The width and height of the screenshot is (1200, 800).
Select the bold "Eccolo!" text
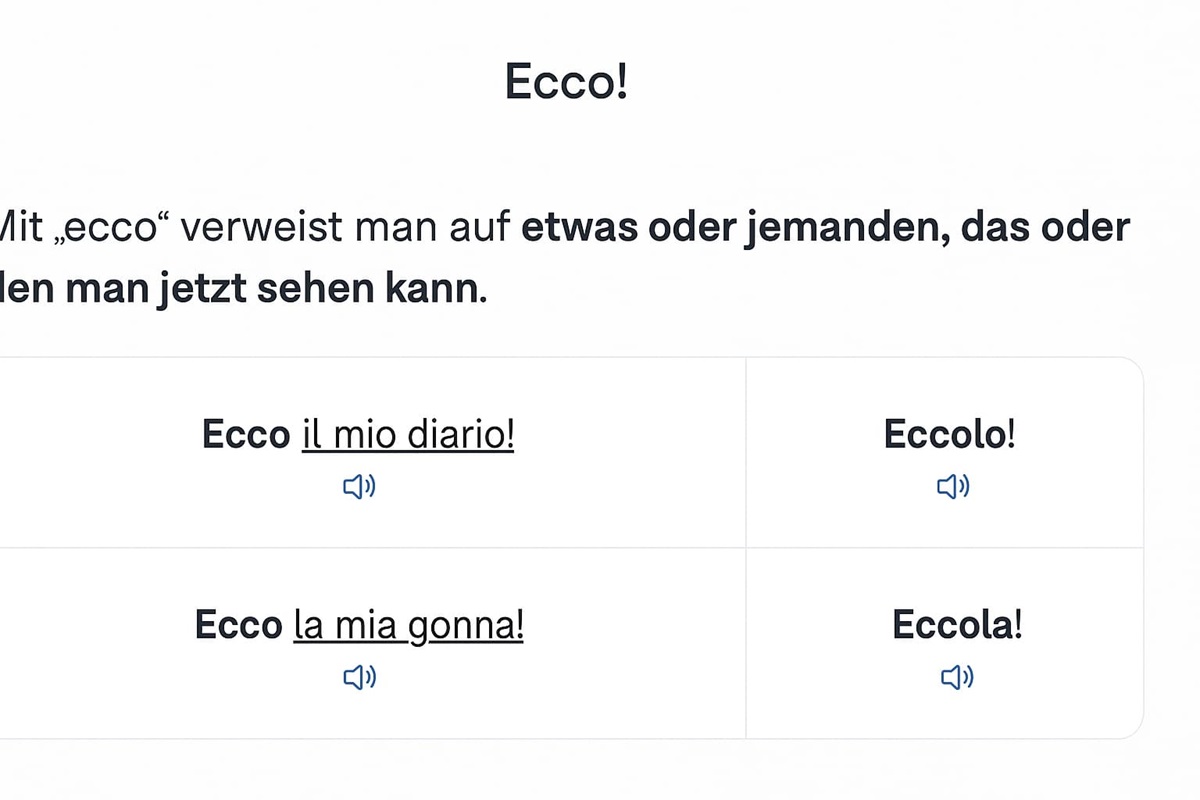point(949,435)
